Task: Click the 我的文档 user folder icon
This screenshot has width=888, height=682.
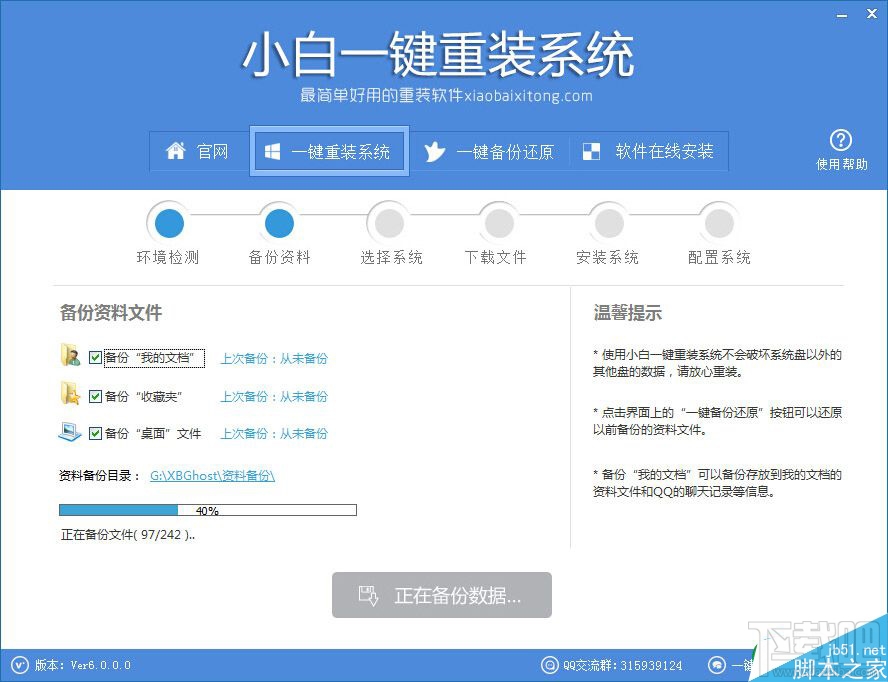Action: point(70,355)
